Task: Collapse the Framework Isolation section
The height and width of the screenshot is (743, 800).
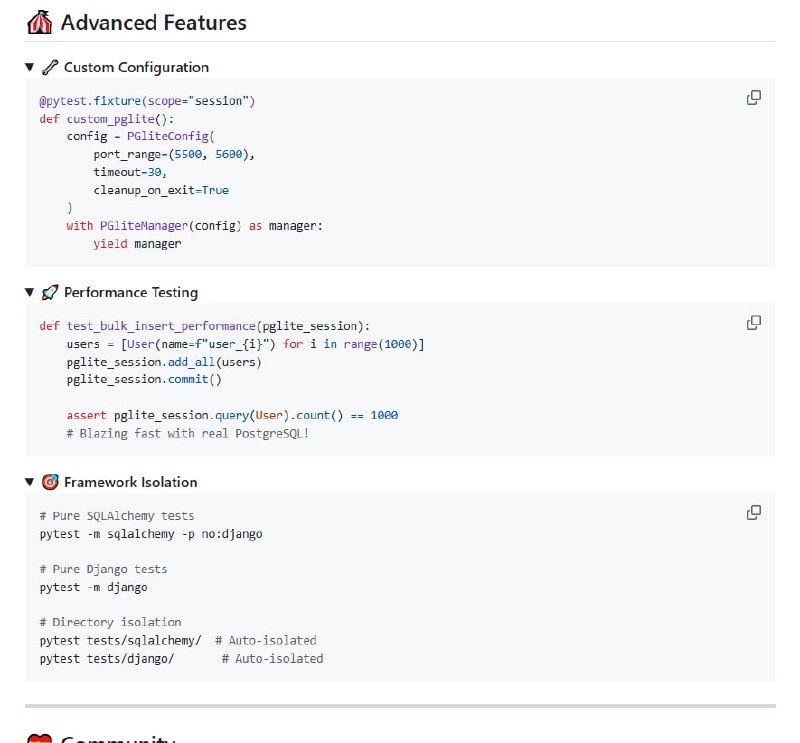Action: (x=30, y=482)
